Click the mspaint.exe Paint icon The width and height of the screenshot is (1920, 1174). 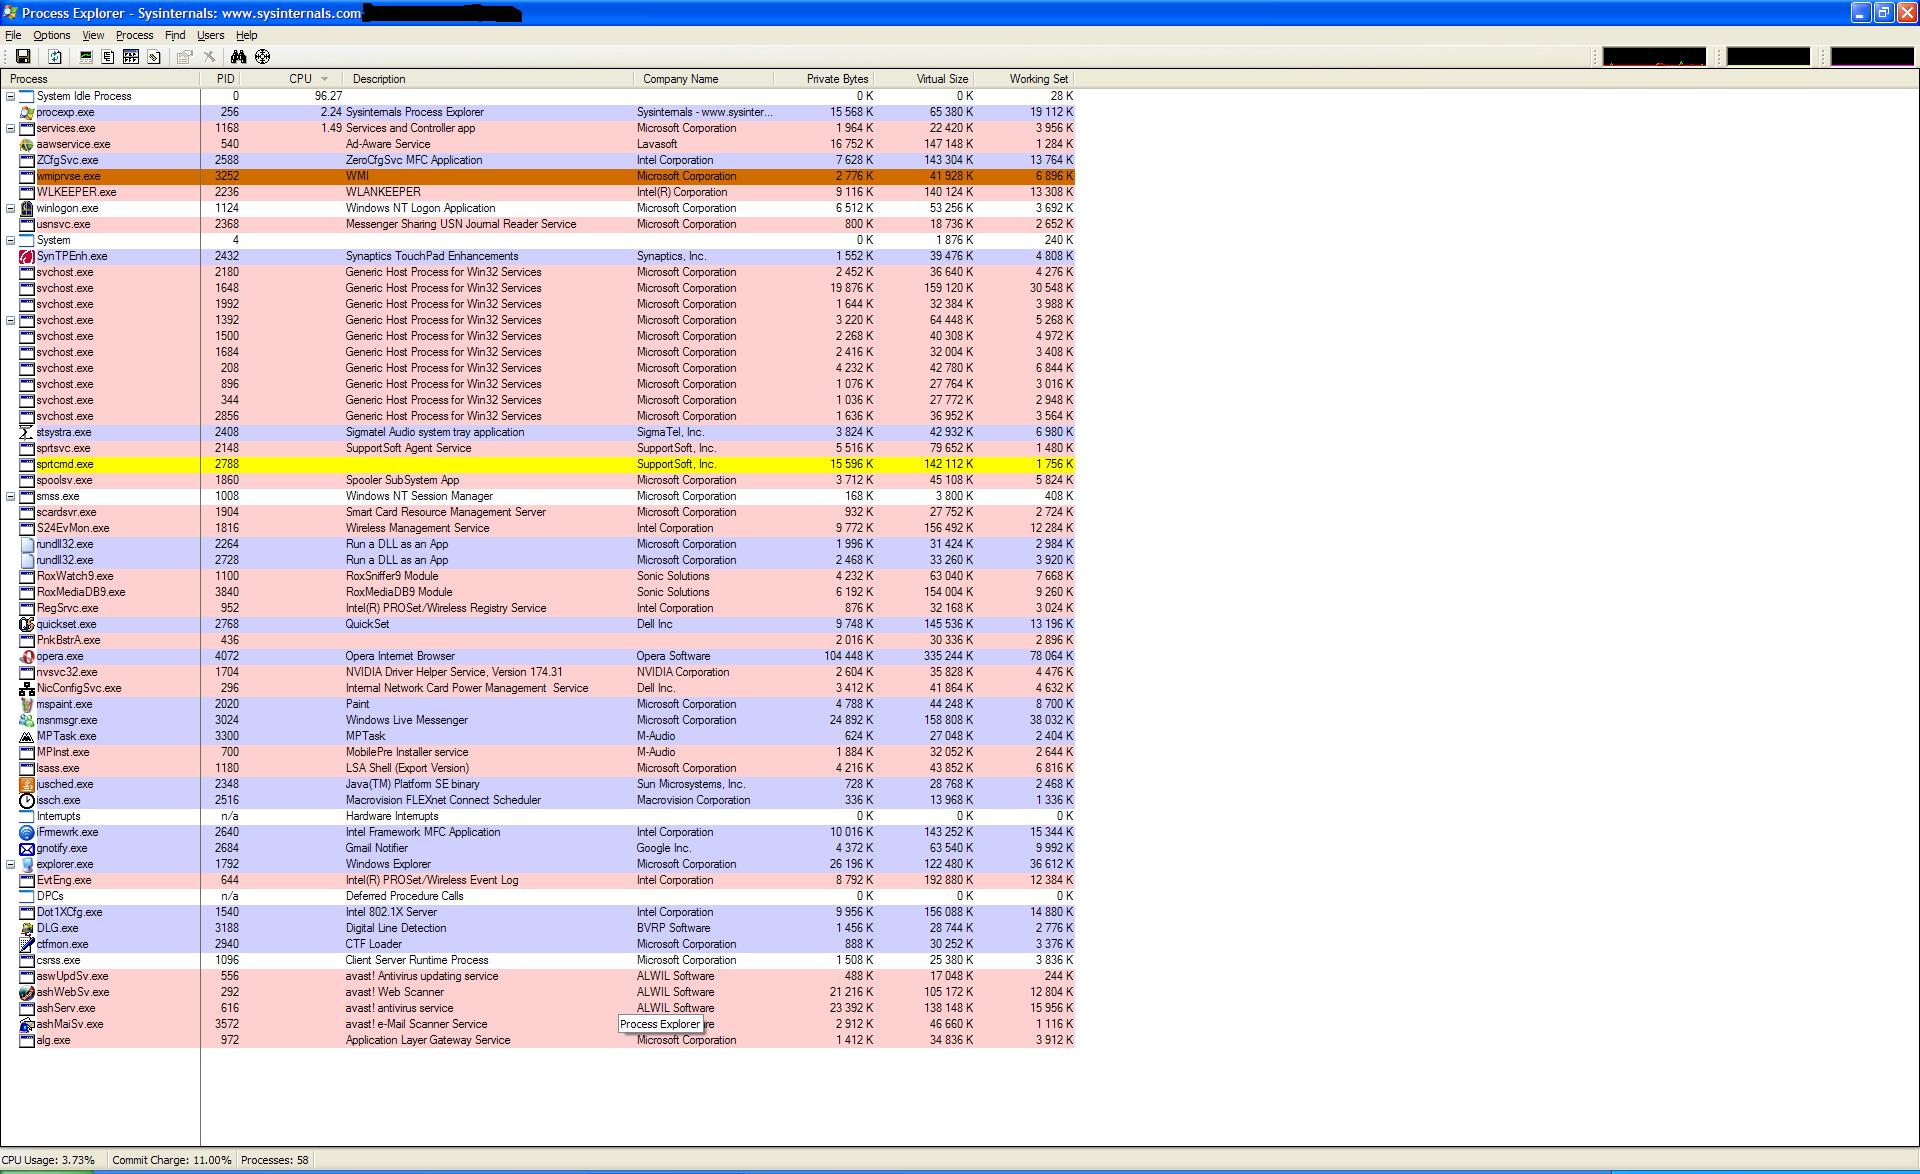(27, 704)
